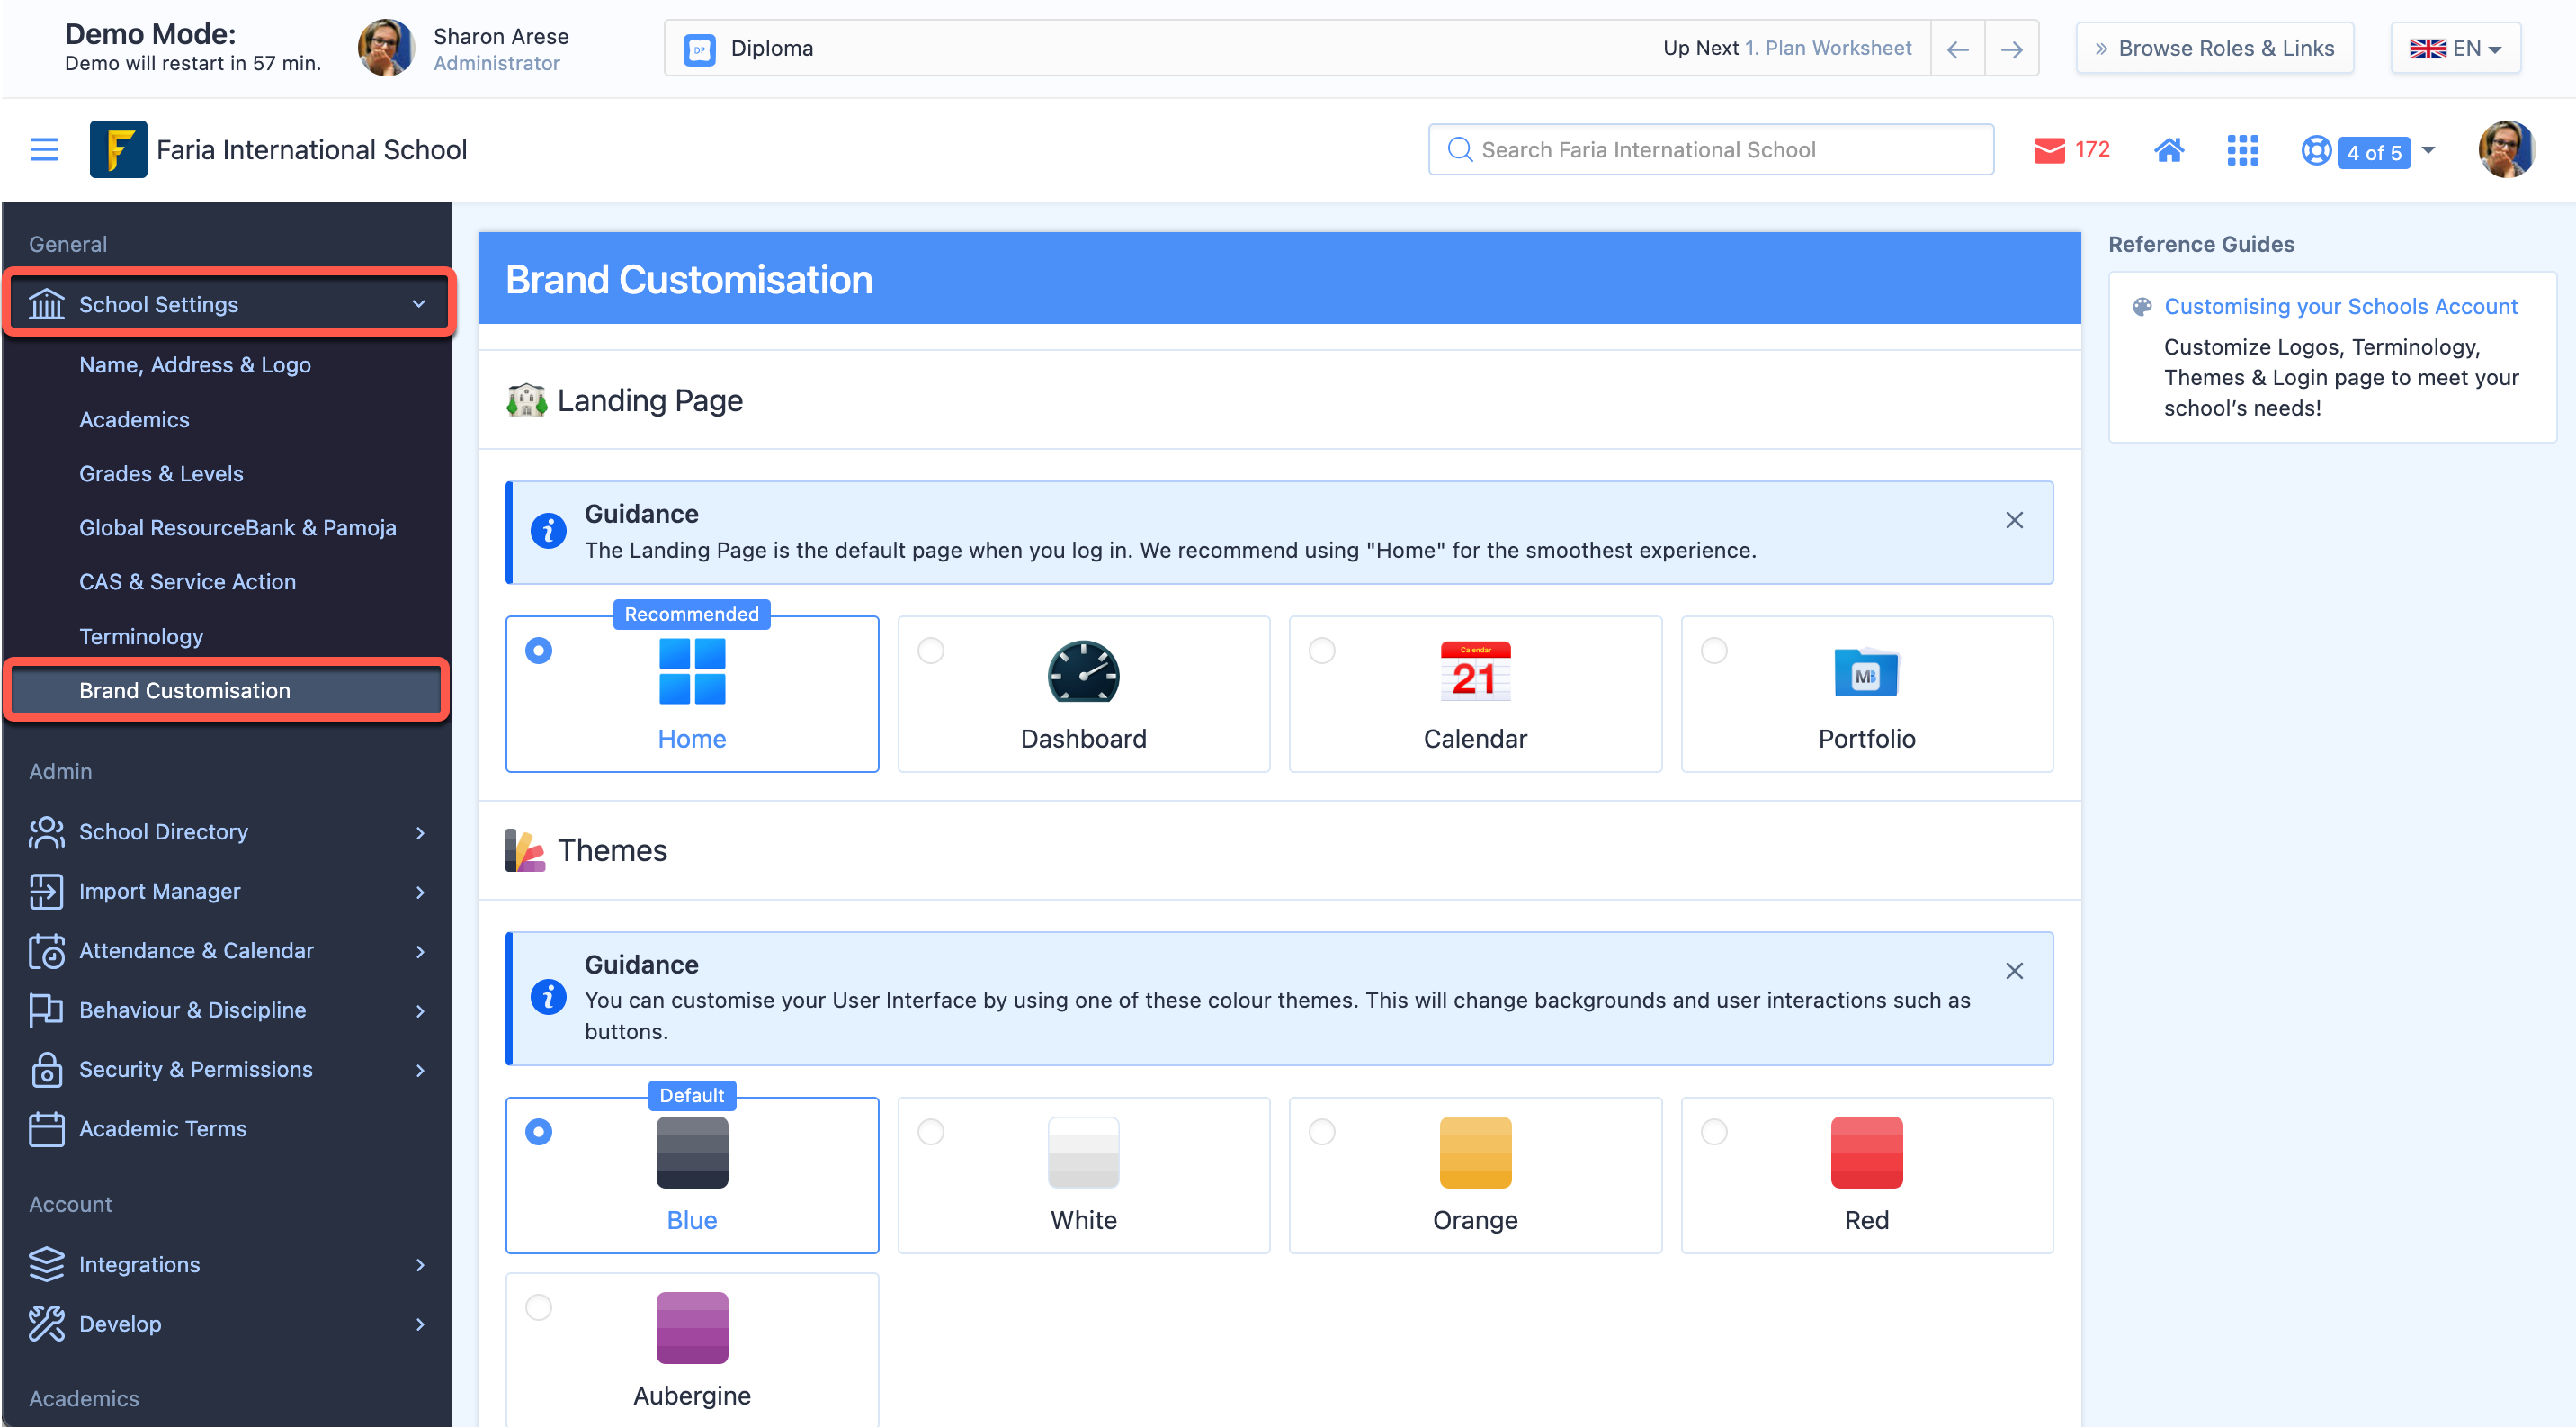Open the 4 of 5 help dropdown arrow

coord(2428,151)
